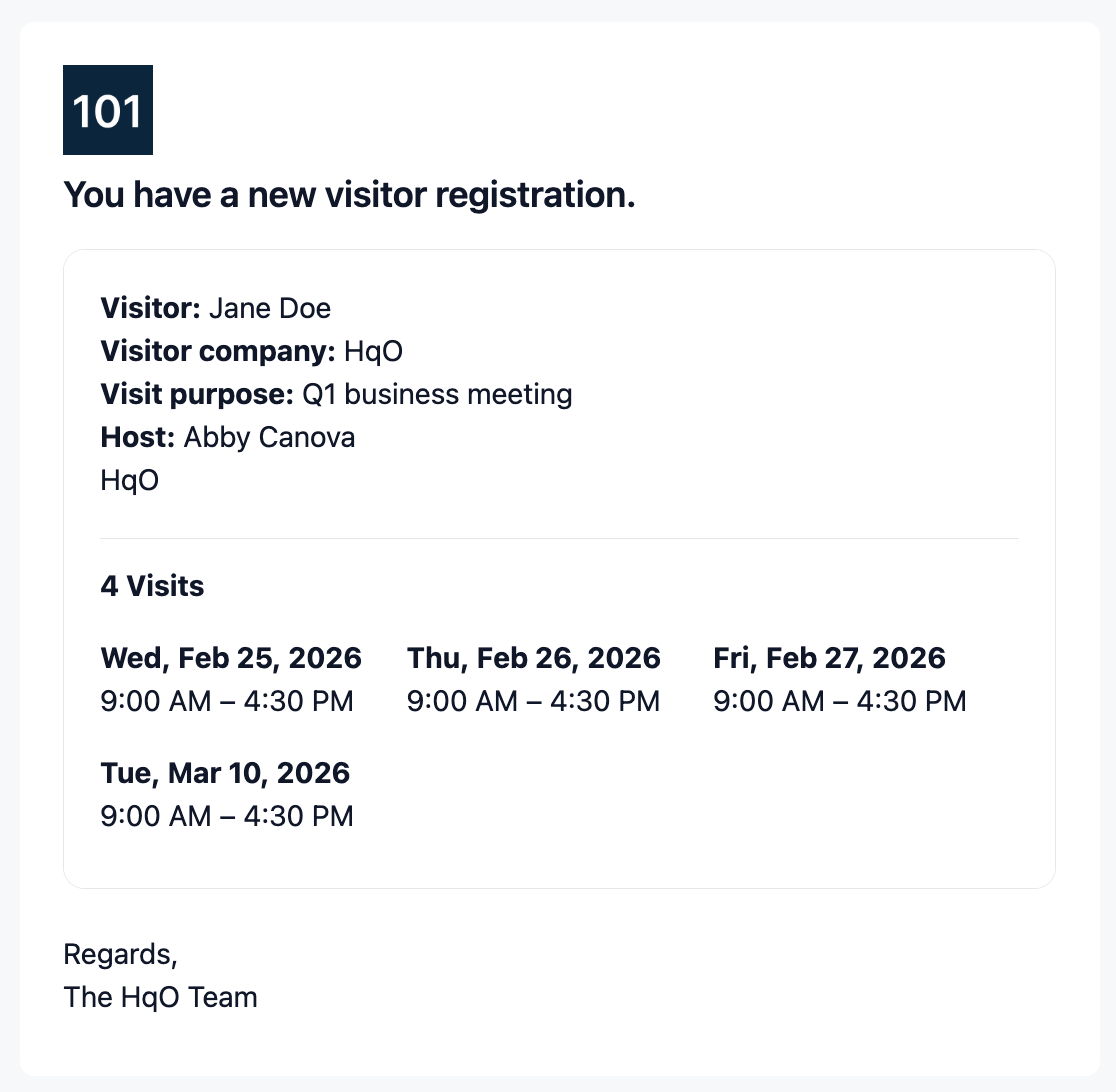Select the Thu, Feb 26, 2026 date

point(534,658)
